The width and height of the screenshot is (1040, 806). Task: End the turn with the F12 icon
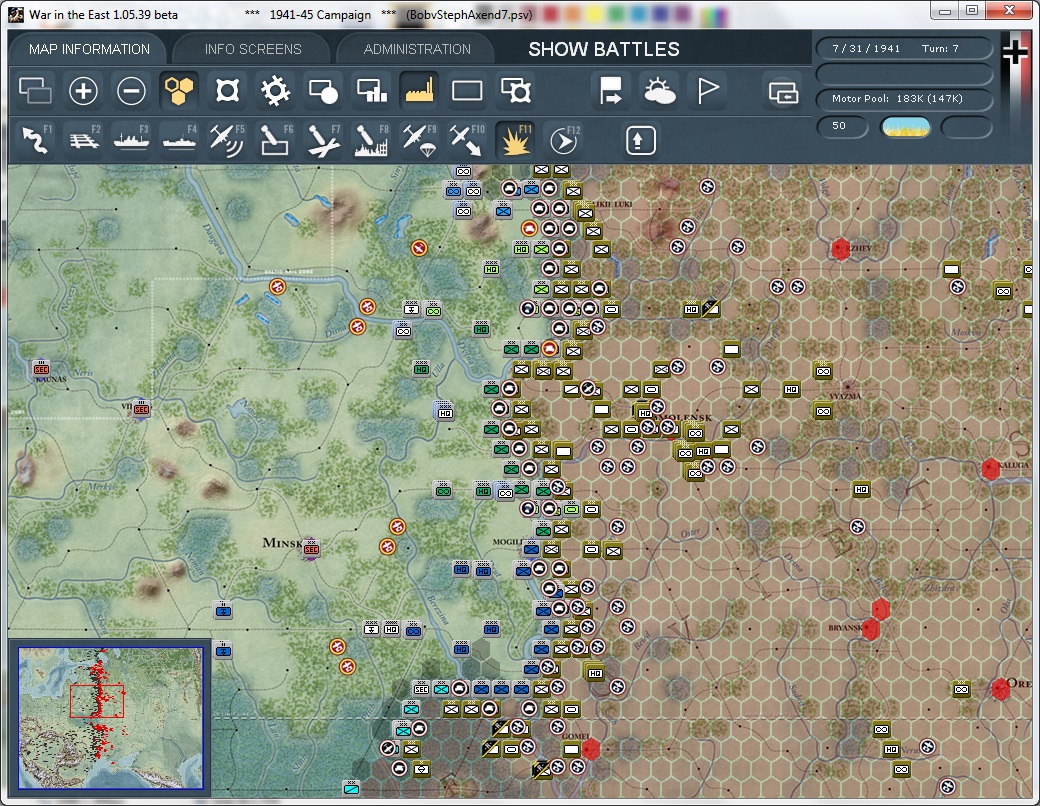[x=564, y=140]
